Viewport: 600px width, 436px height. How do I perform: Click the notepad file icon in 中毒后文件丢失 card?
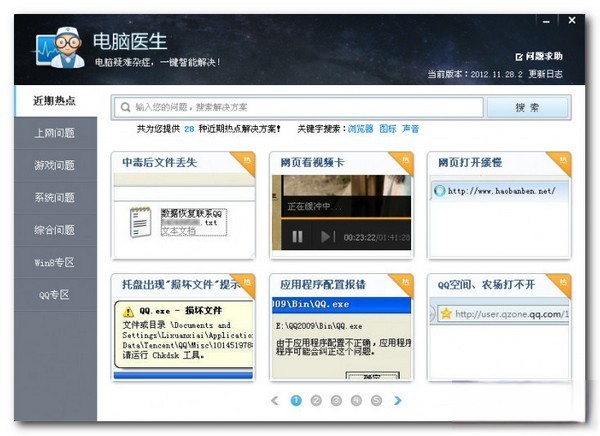point(140,222)
